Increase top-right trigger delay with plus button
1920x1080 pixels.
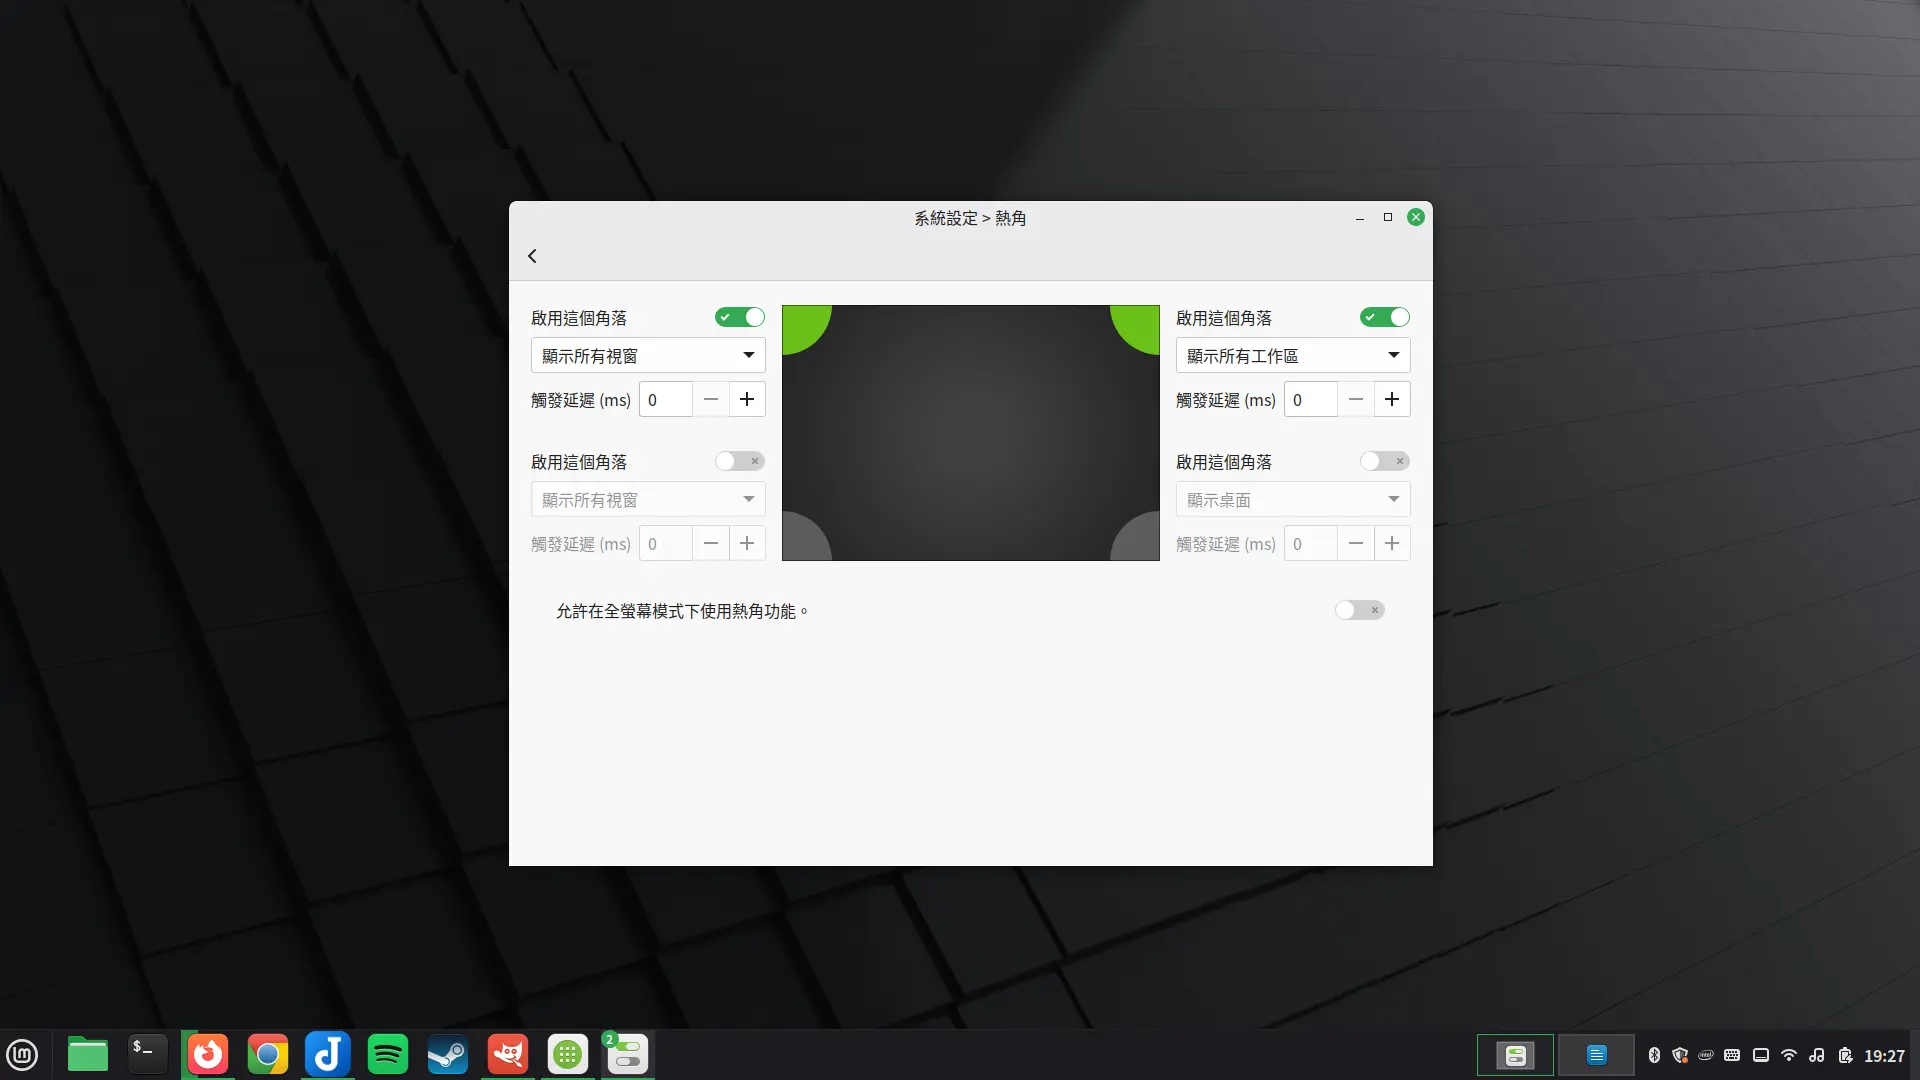tap(1392, 399)
